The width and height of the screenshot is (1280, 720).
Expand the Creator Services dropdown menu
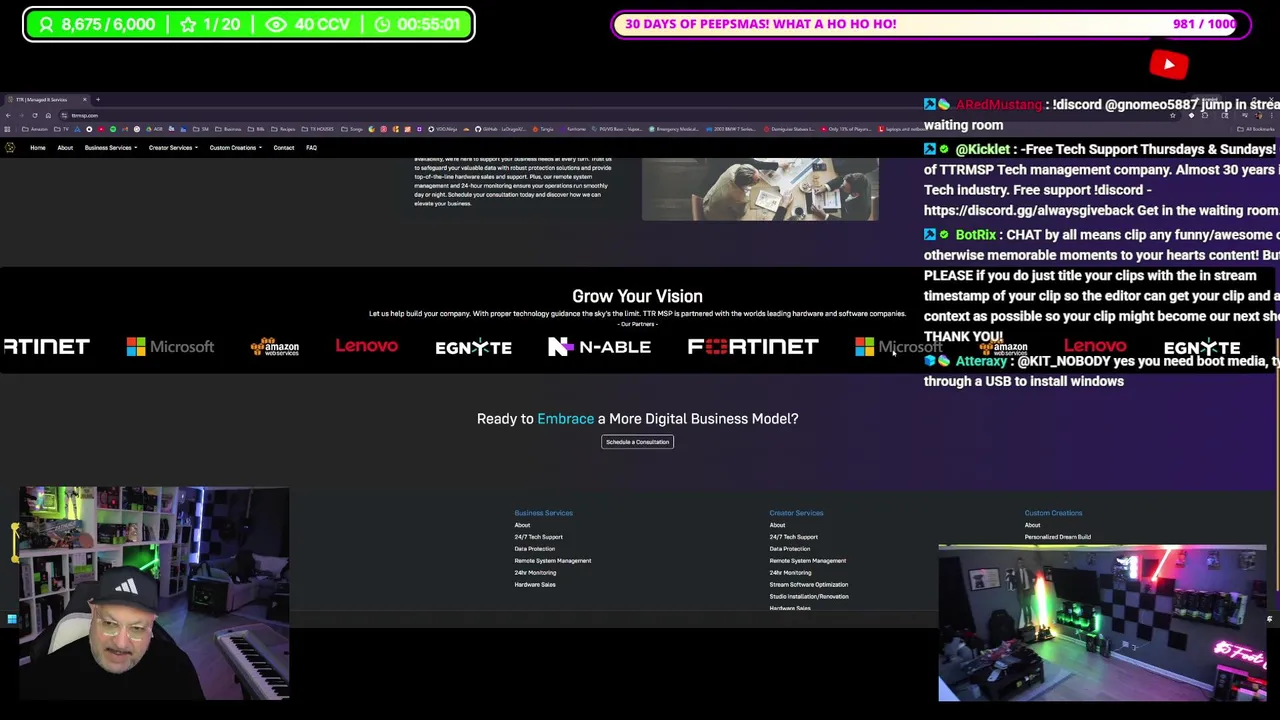[173, 148]
